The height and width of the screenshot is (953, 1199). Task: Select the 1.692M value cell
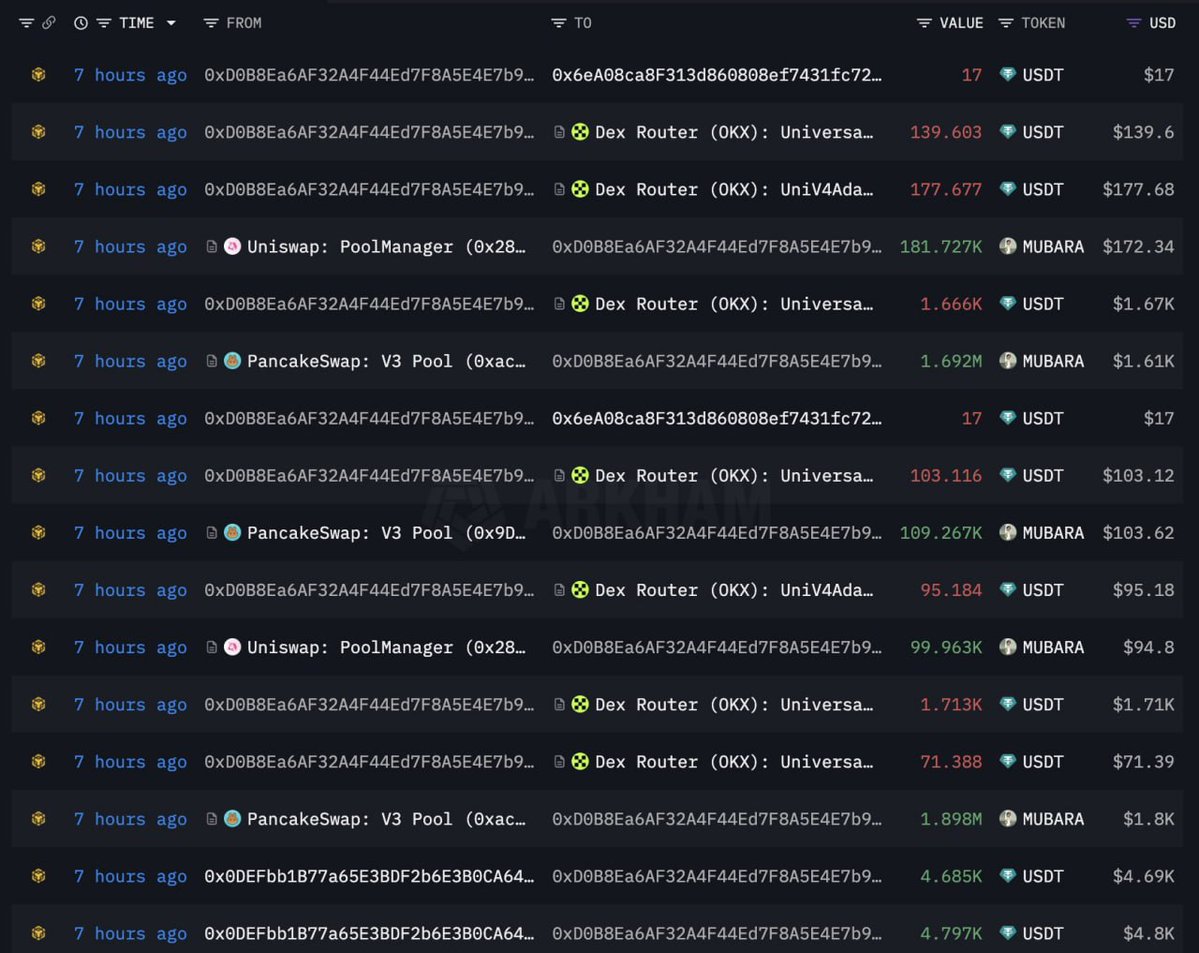coord(950,361)
